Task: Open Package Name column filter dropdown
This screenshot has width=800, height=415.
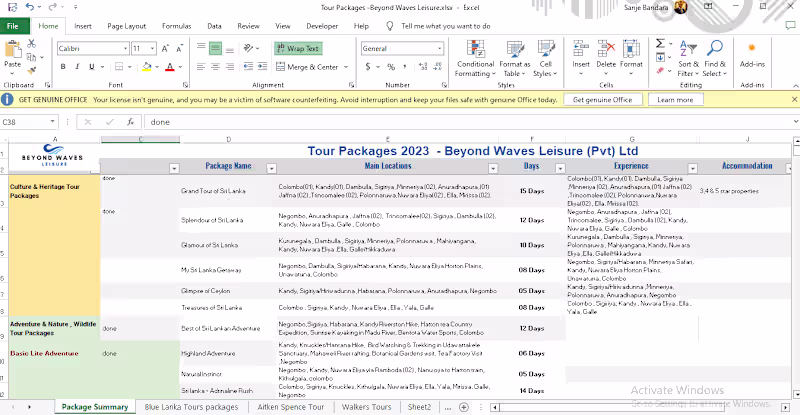Action: point(271,168)
